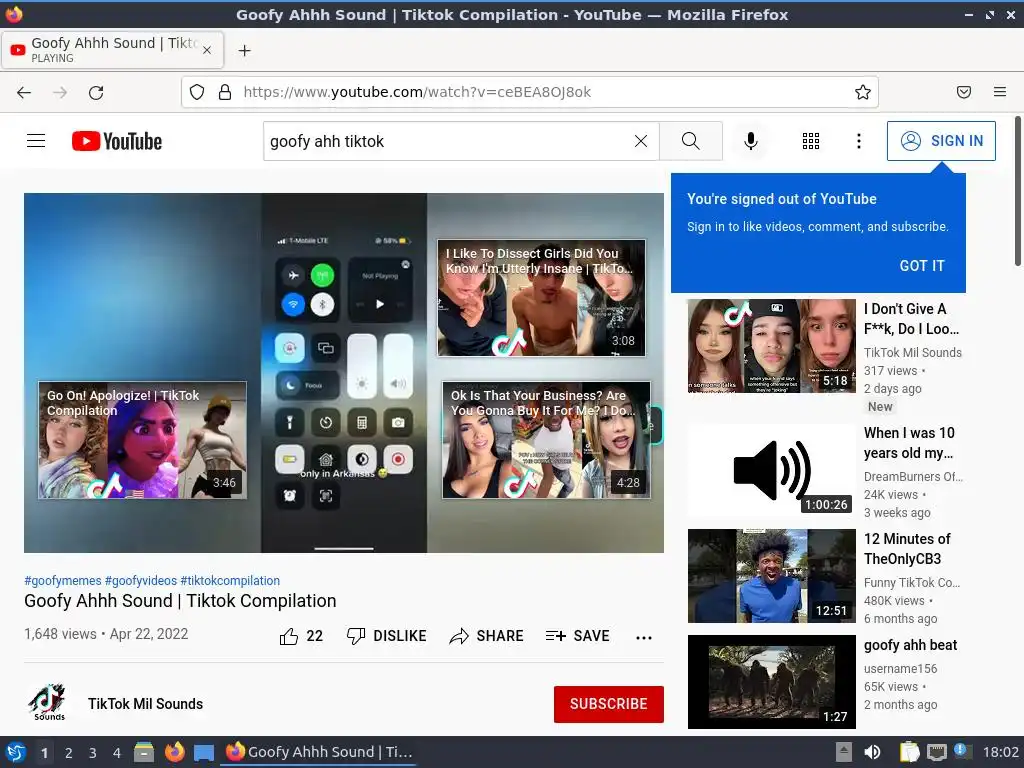Click the #goofyvideos hashtag
This screenshot has width=1024, height=768.
click(x=141, y=581)
